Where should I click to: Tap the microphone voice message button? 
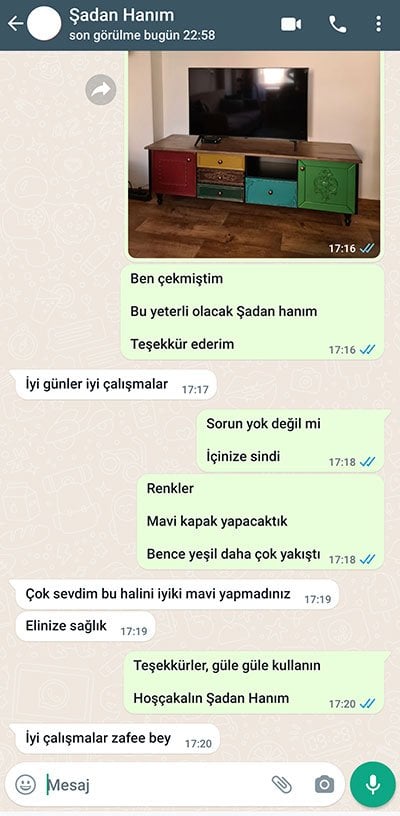(372, 784)
